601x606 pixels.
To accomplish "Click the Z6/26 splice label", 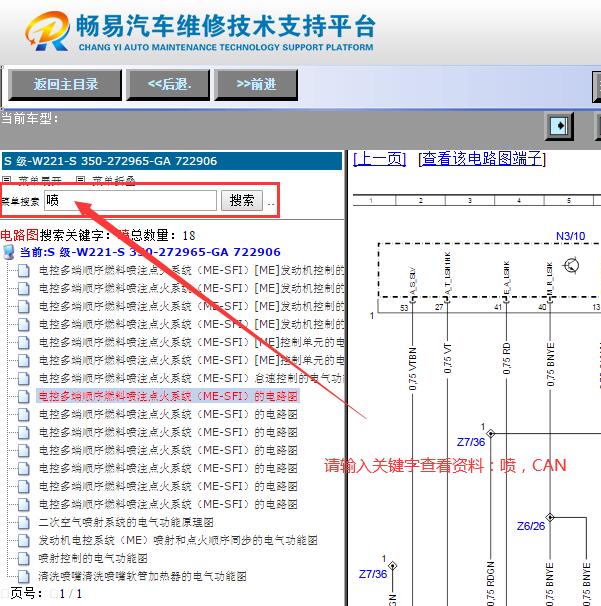I will pos(531,526).
